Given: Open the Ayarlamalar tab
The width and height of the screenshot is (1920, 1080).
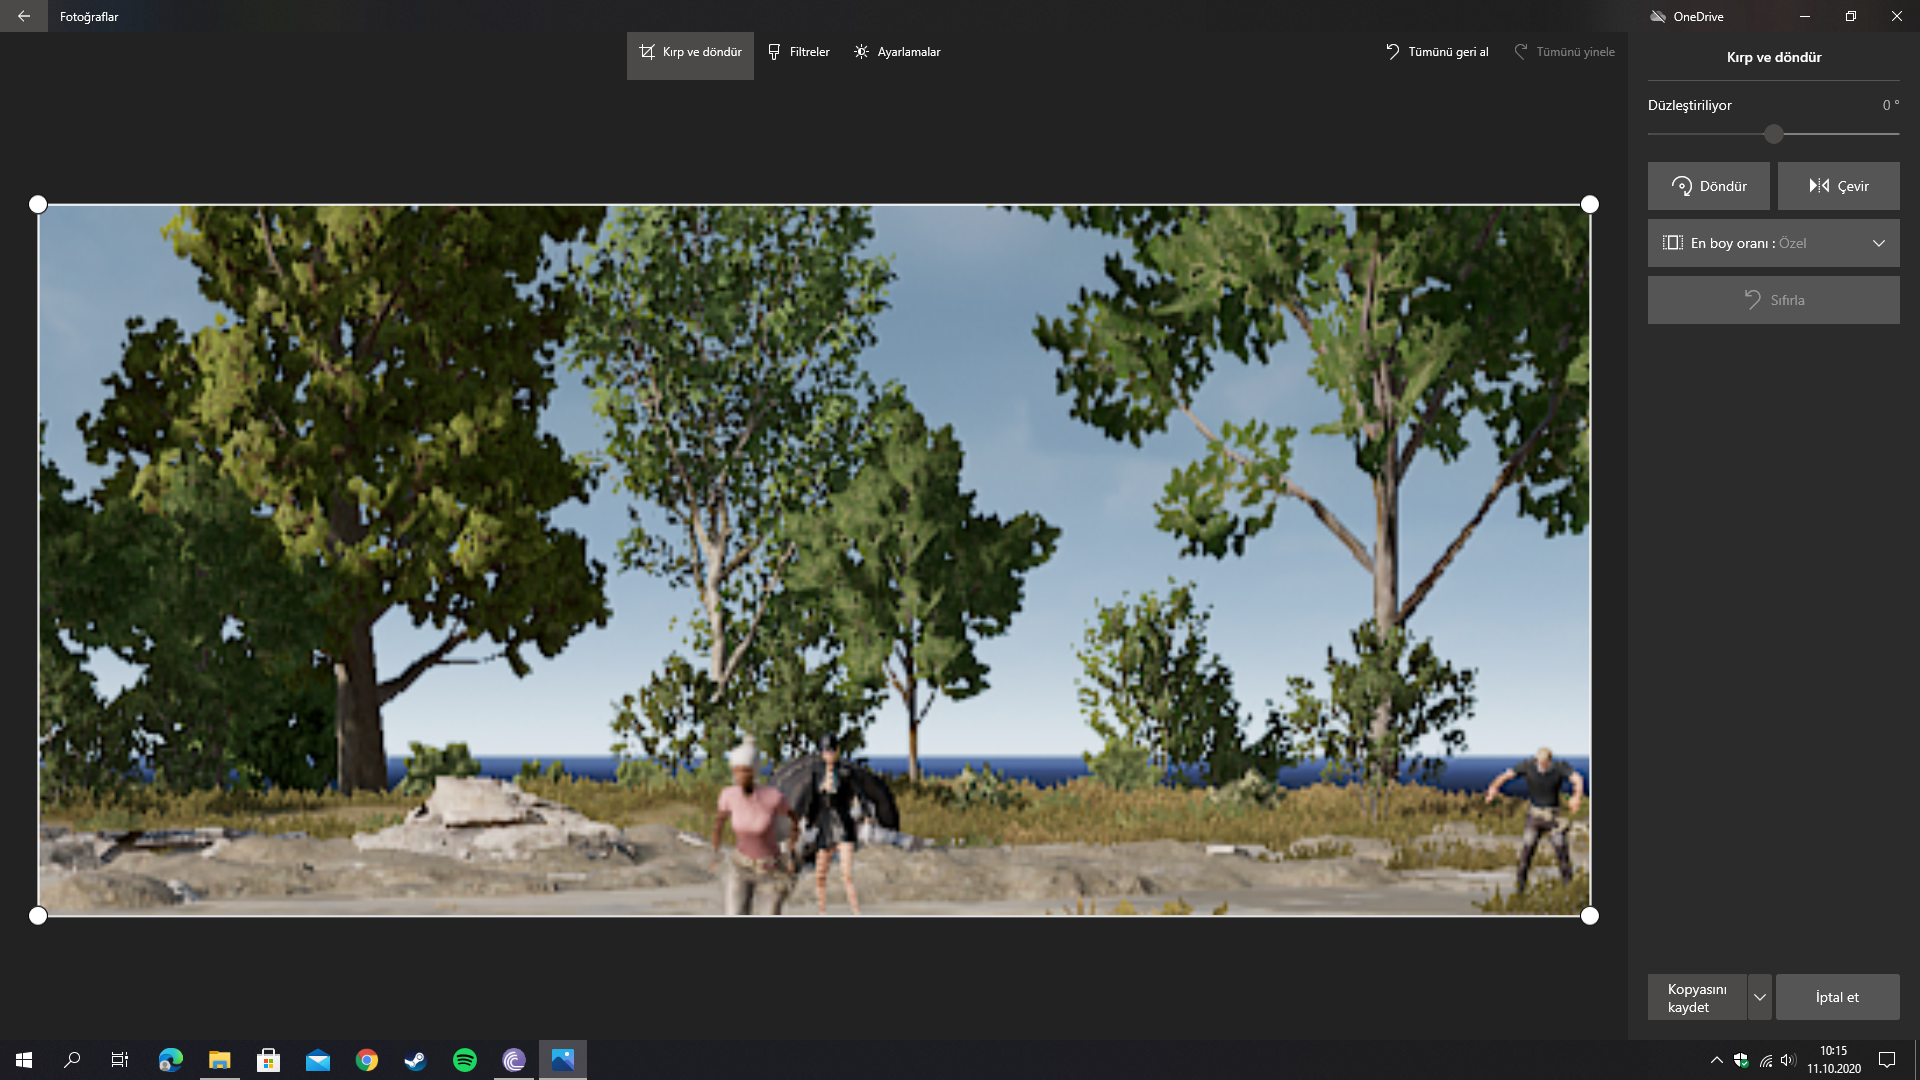Looking at the screenshot, I should coord(897,52).
